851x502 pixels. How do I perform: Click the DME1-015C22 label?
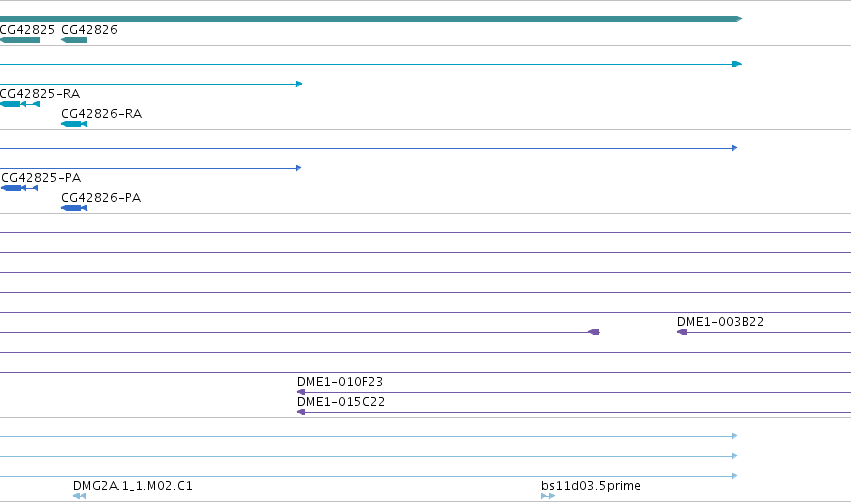[x=341, y=402]
